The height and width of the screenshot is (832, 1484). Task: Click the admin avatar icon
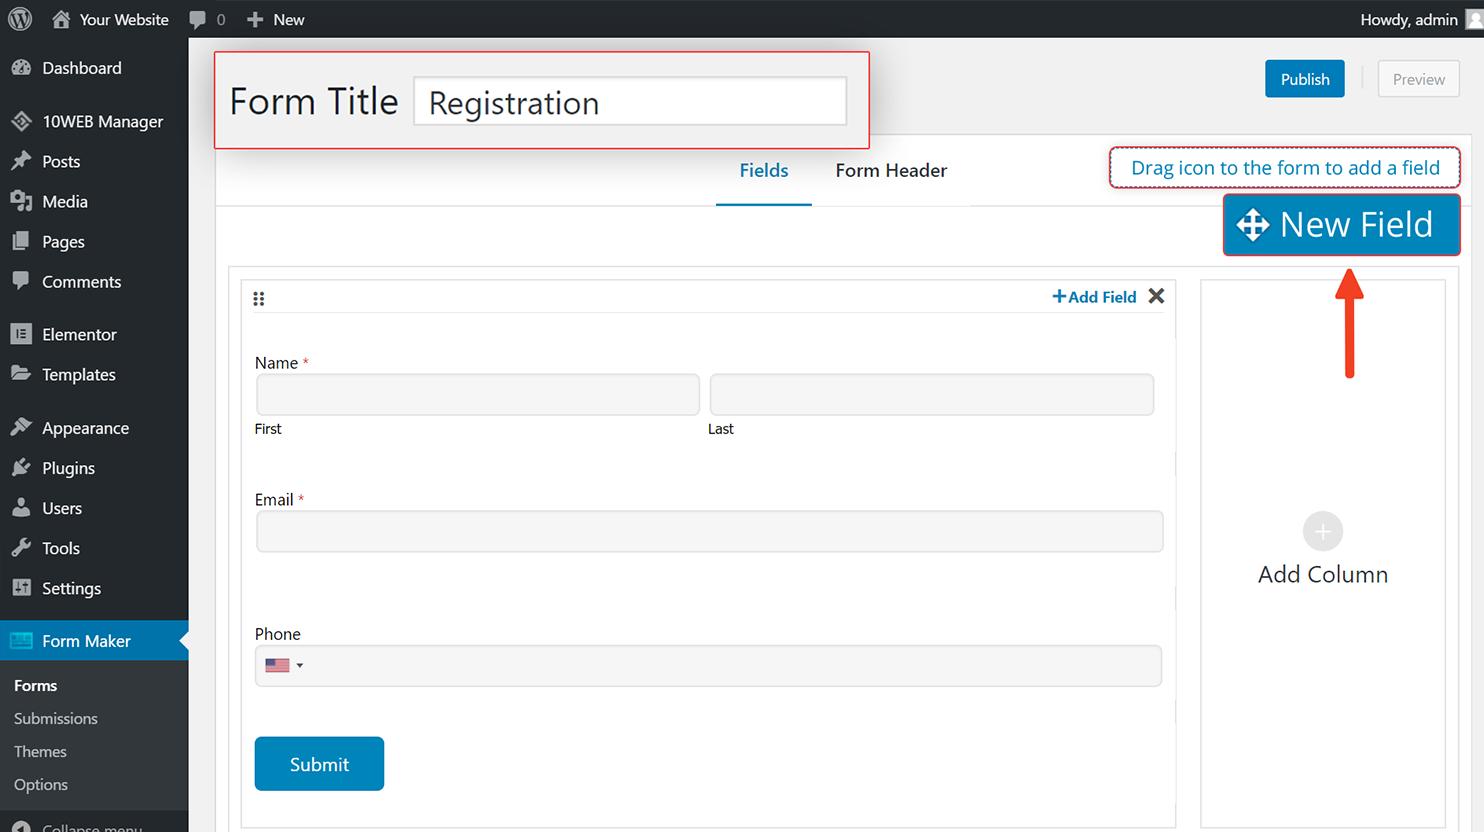[x=1474, y=19]
